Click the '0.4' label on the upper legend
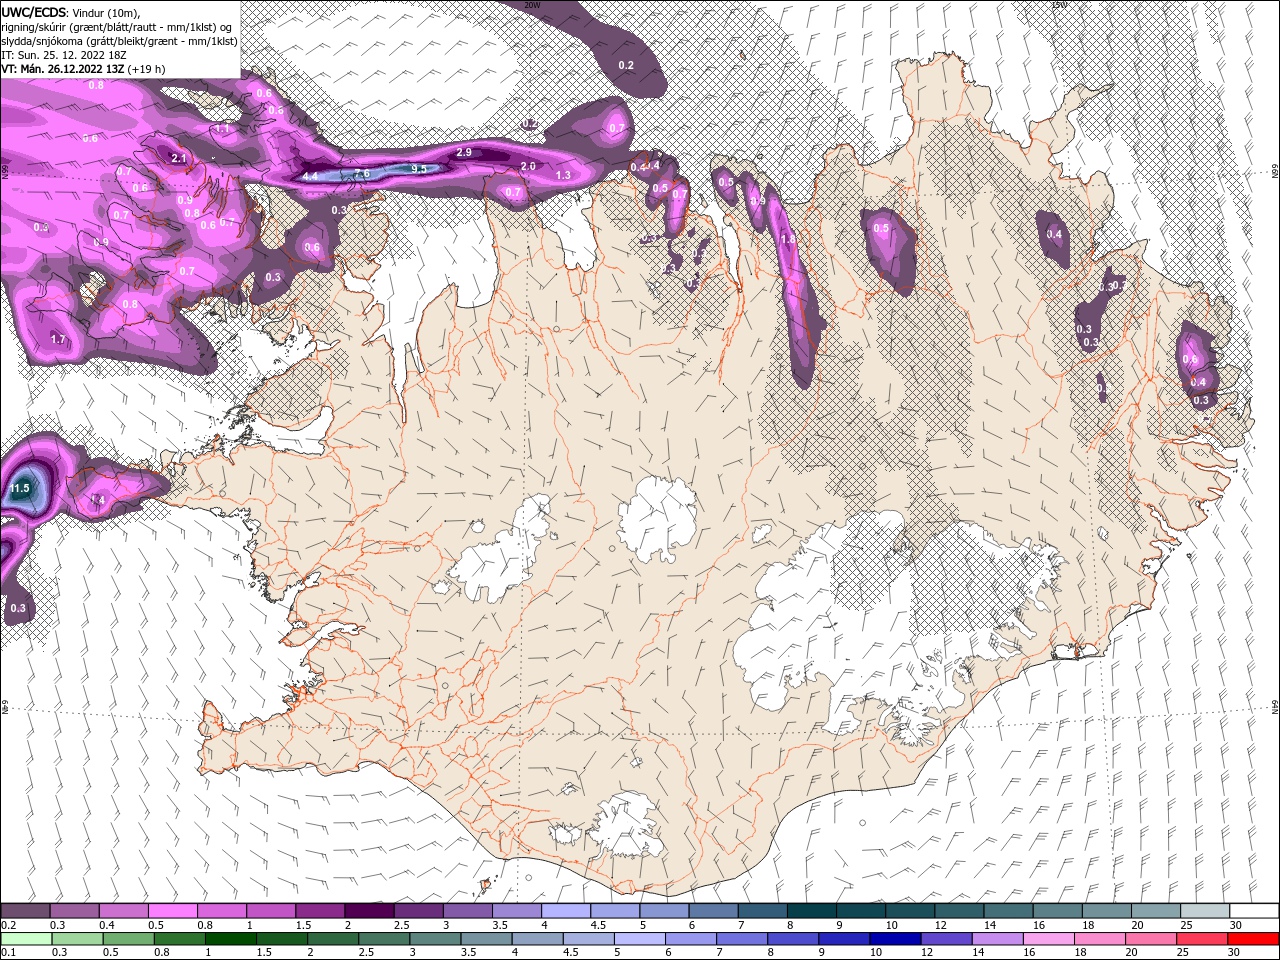1280x960 pixels. coord(106,925)
